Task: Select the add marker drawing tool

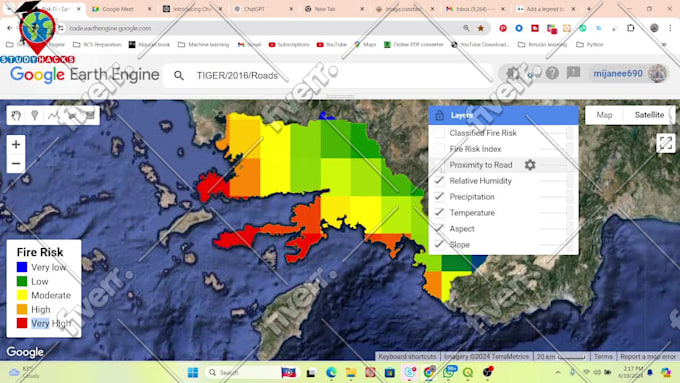Action: [35, 115]
